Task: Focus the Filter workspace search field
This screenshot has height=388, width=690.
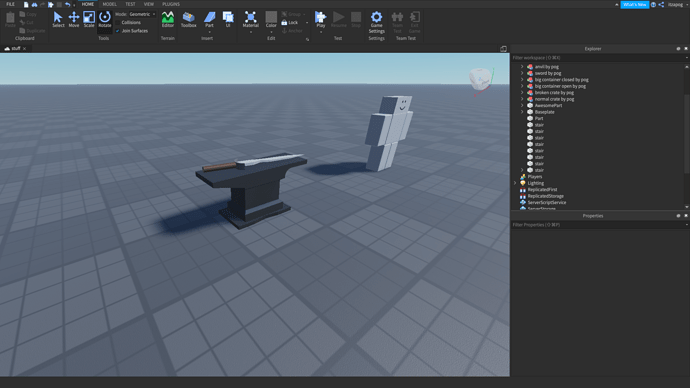Action: point(598,58)
